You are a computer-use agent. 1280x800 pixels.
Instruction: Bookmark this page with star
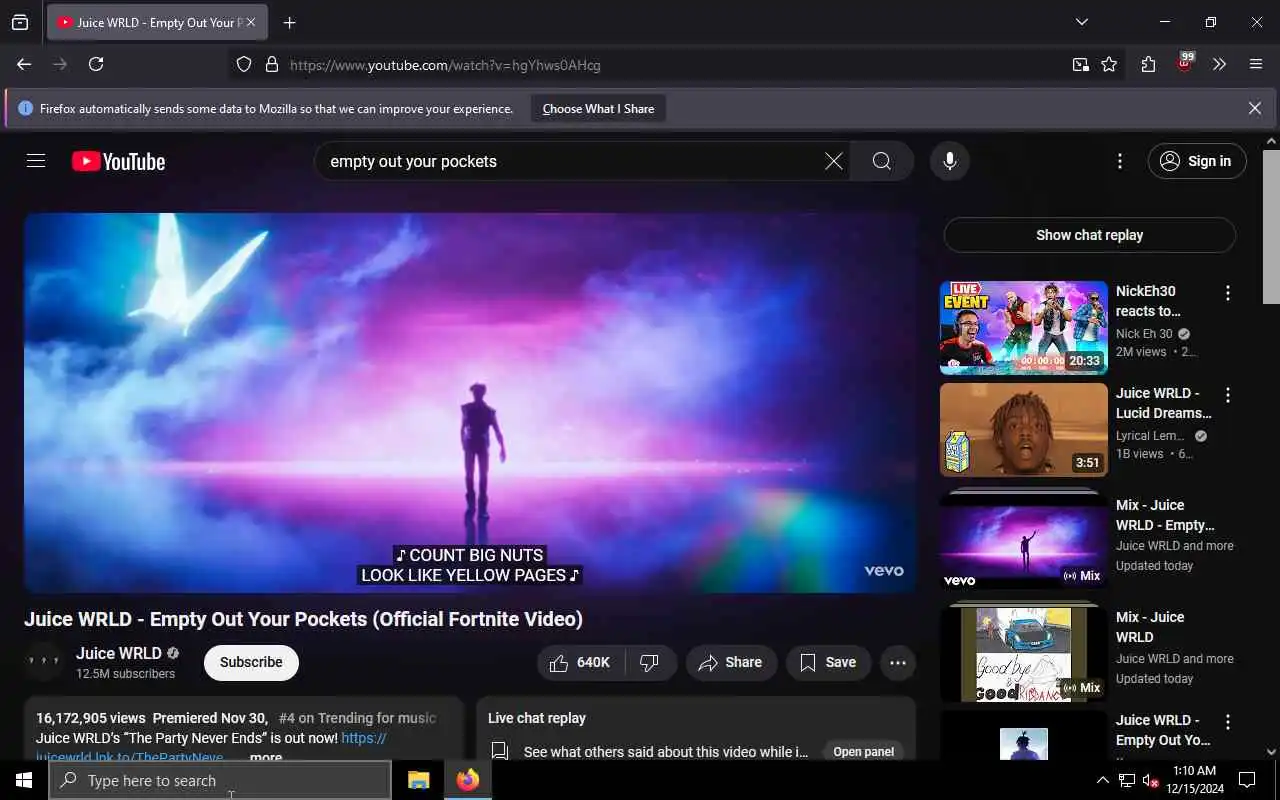1109,65
